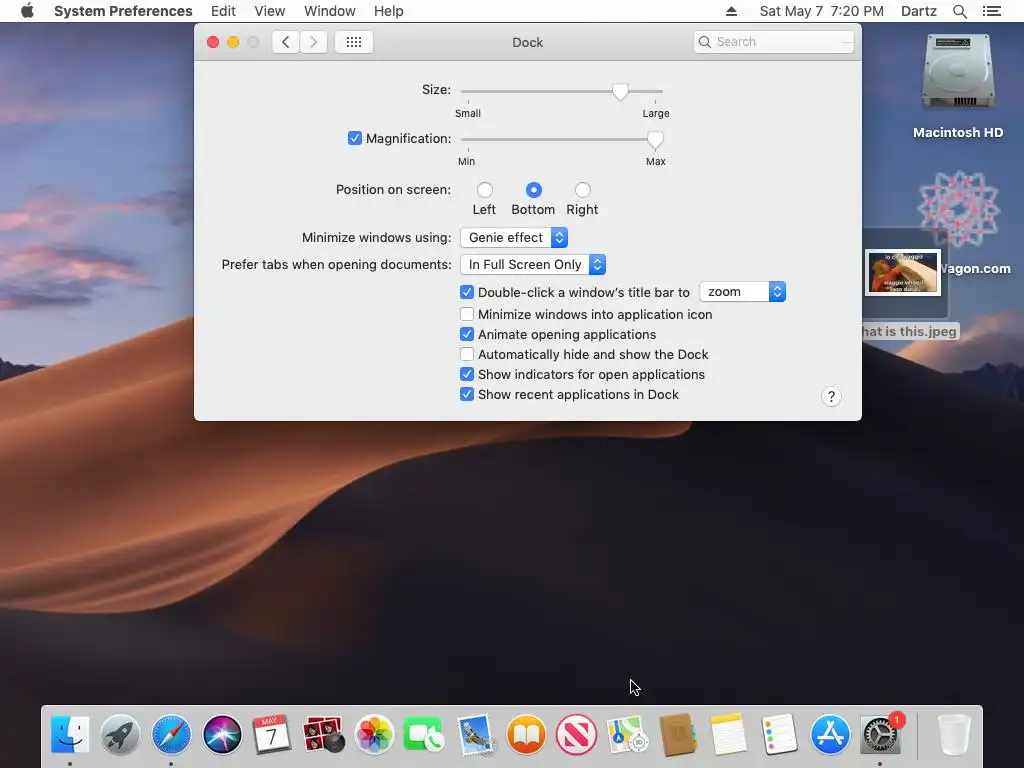Click the Dartz user menu
1024x768 pixels.
[x=919, y=11]
